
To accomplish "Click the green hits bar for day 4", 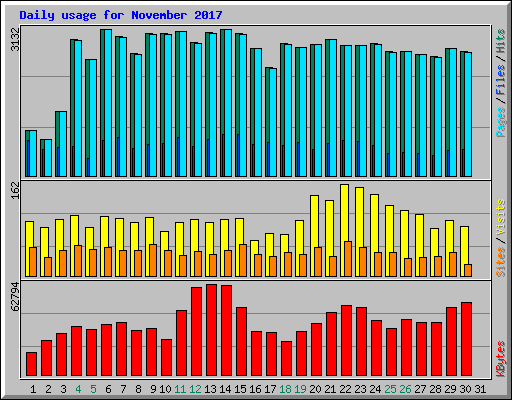I will point(72,93).
